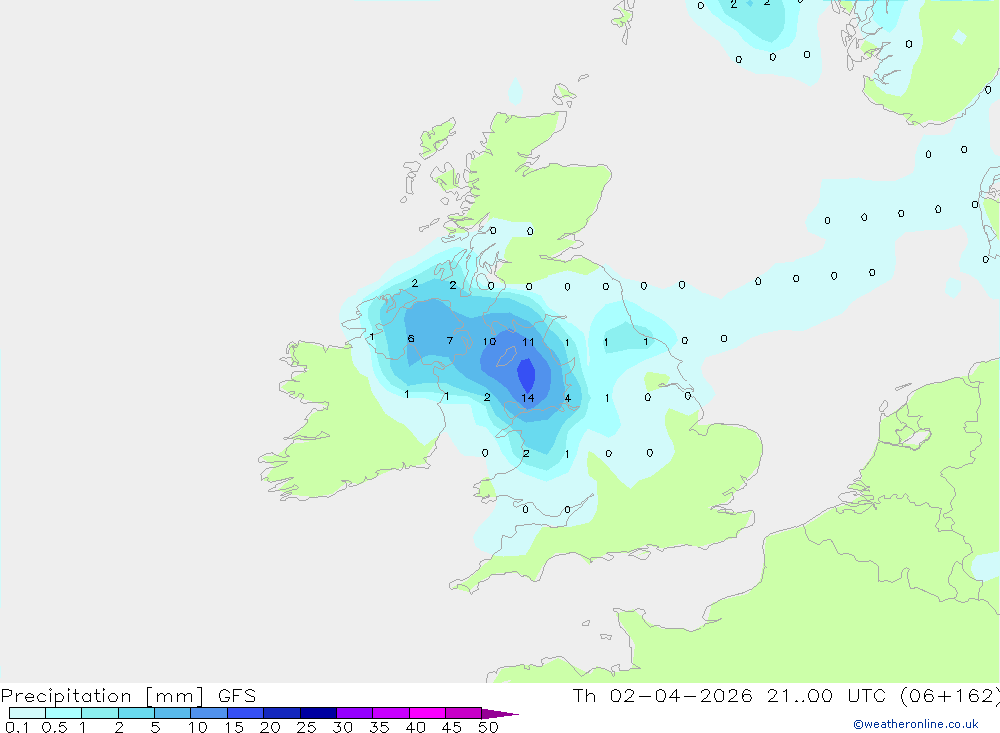Click the '30' legend scale label
The width and height of the screenshot is (1000, 733).
point(343,727)
